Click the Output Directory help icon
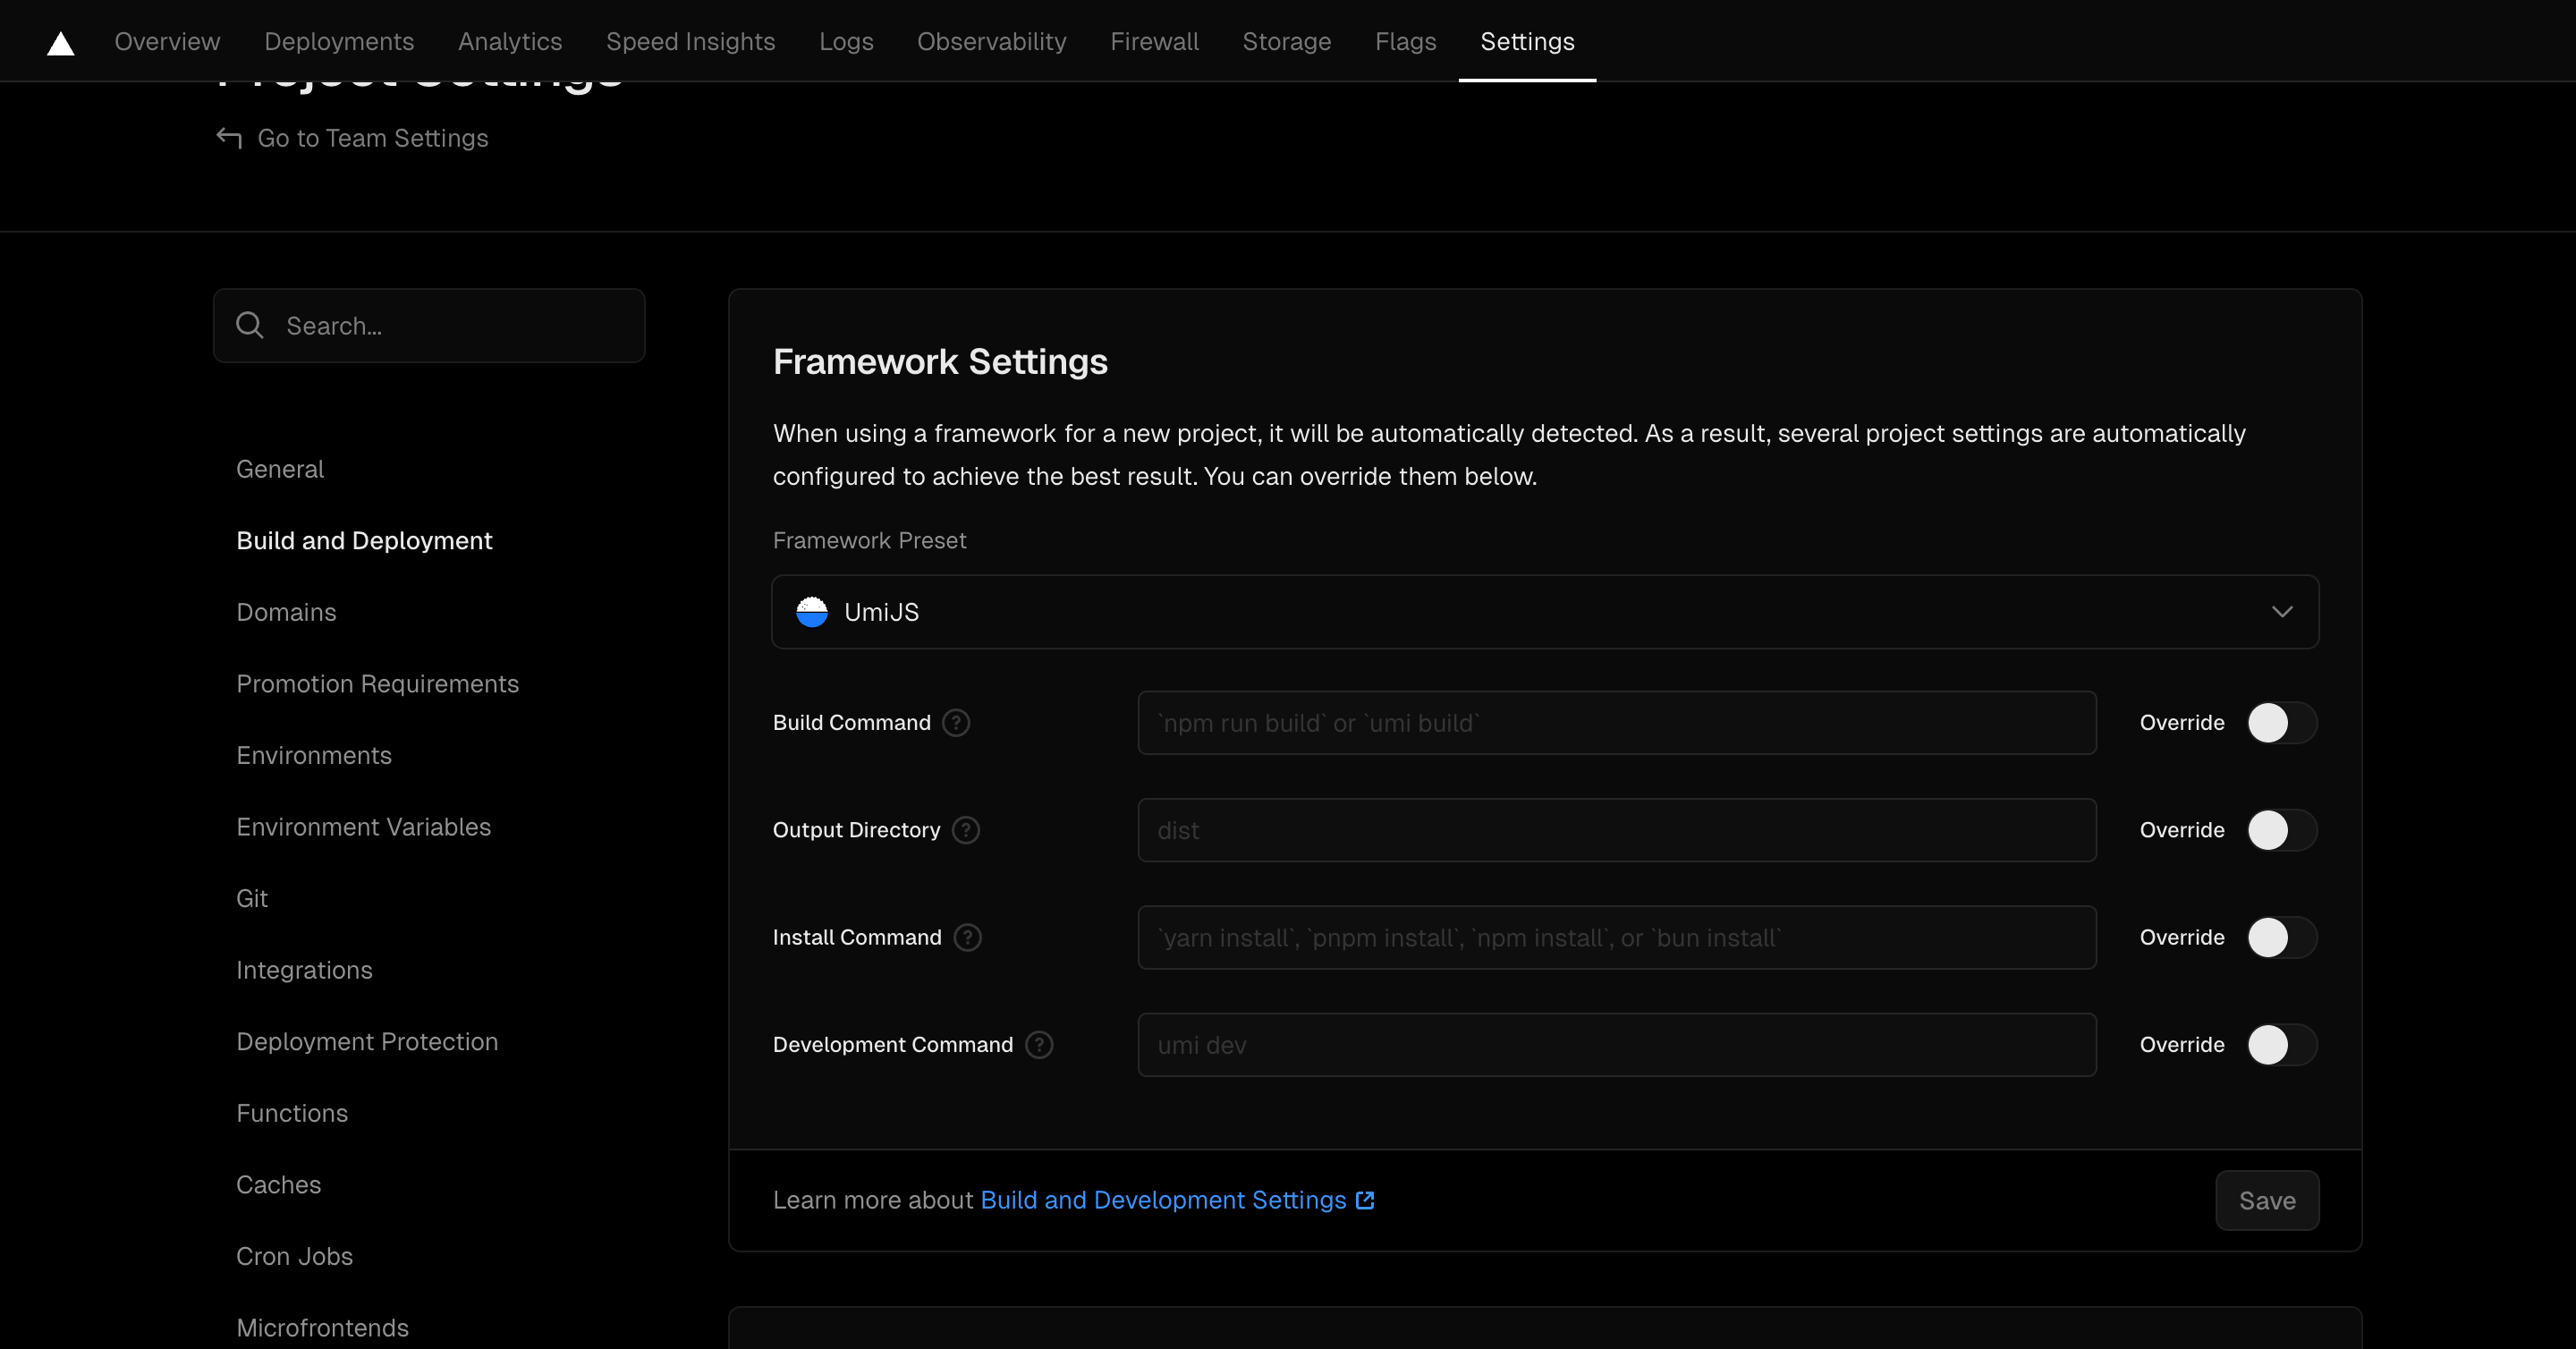The height and width of the screenshot is (1349, 2576). click(x=965, y=830)
